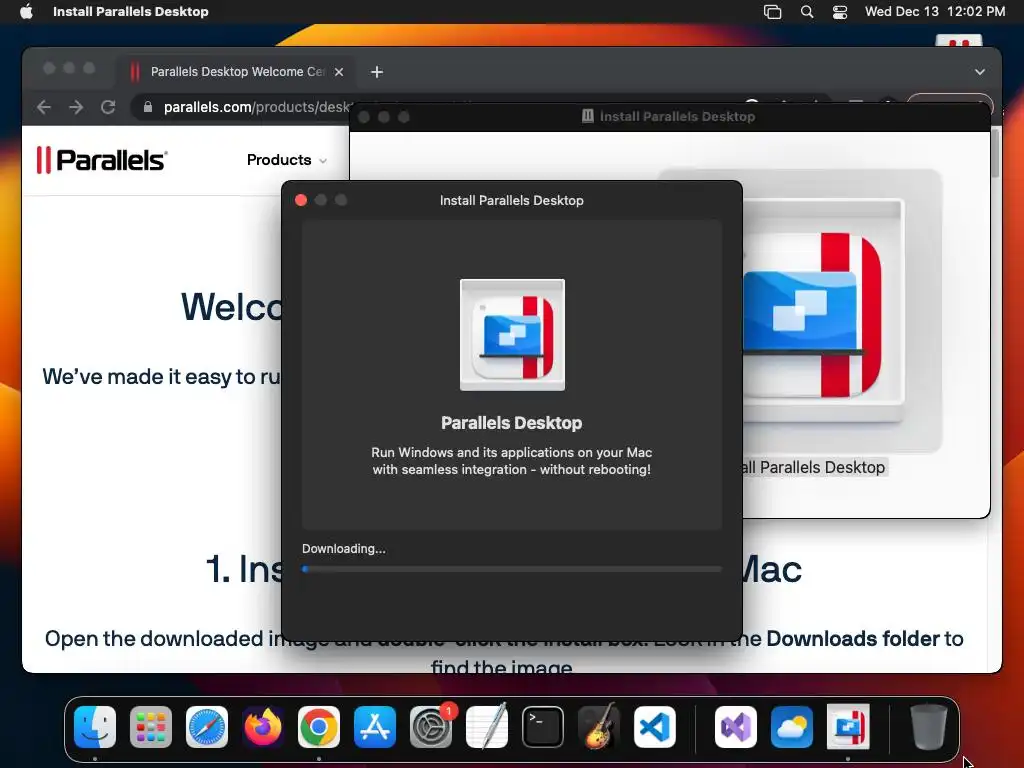Go forward in Chrome browser
The width and height of the screenshot is (1024, 768).
tap(76, 107)
